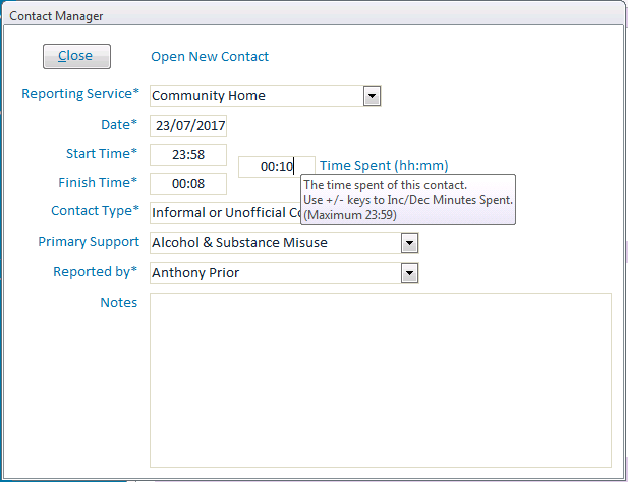Click the Notes label
This screenshot has height=482, width=628.
[118, 302]
